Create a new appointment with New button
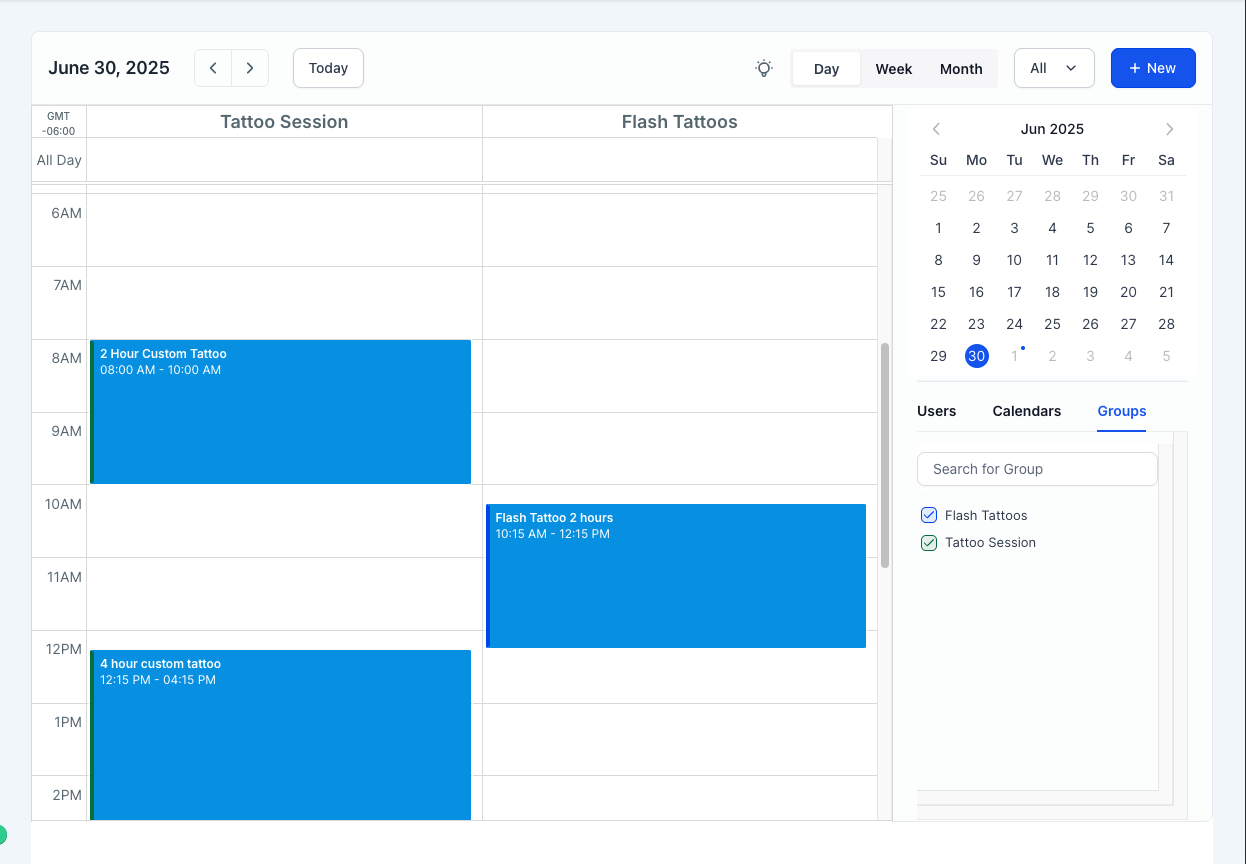The image size is (1246, 864). (x=1153, y=68)
